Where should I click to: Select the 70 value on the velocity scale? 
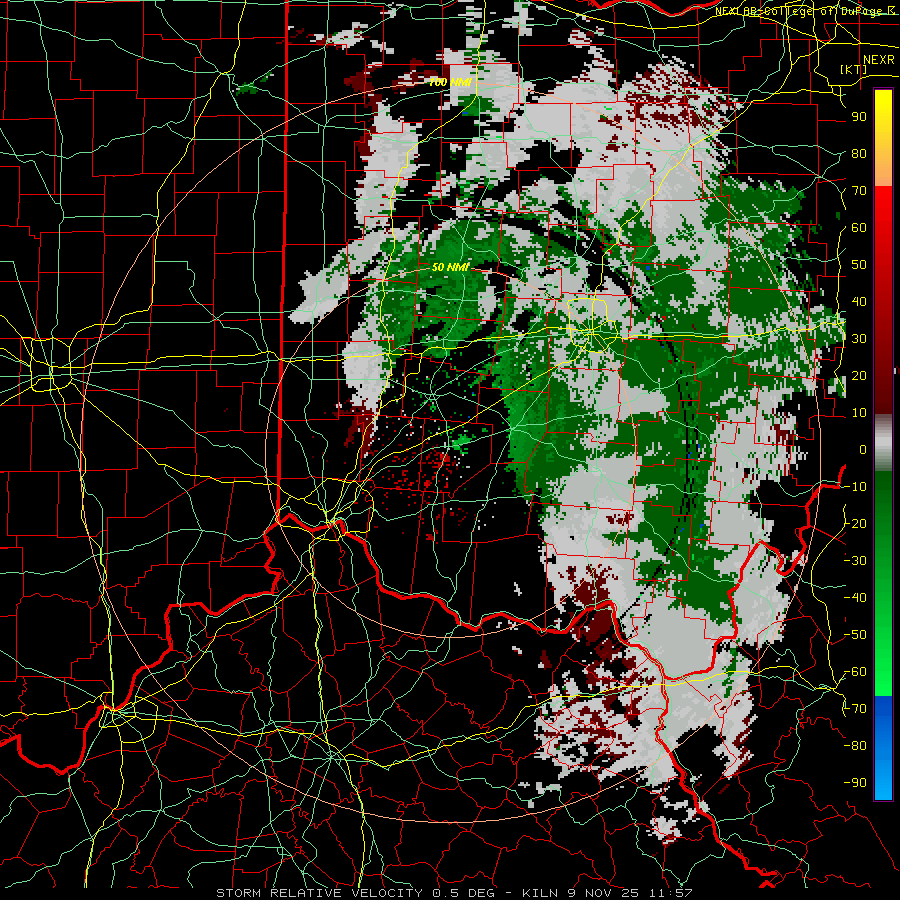point(859,191)
